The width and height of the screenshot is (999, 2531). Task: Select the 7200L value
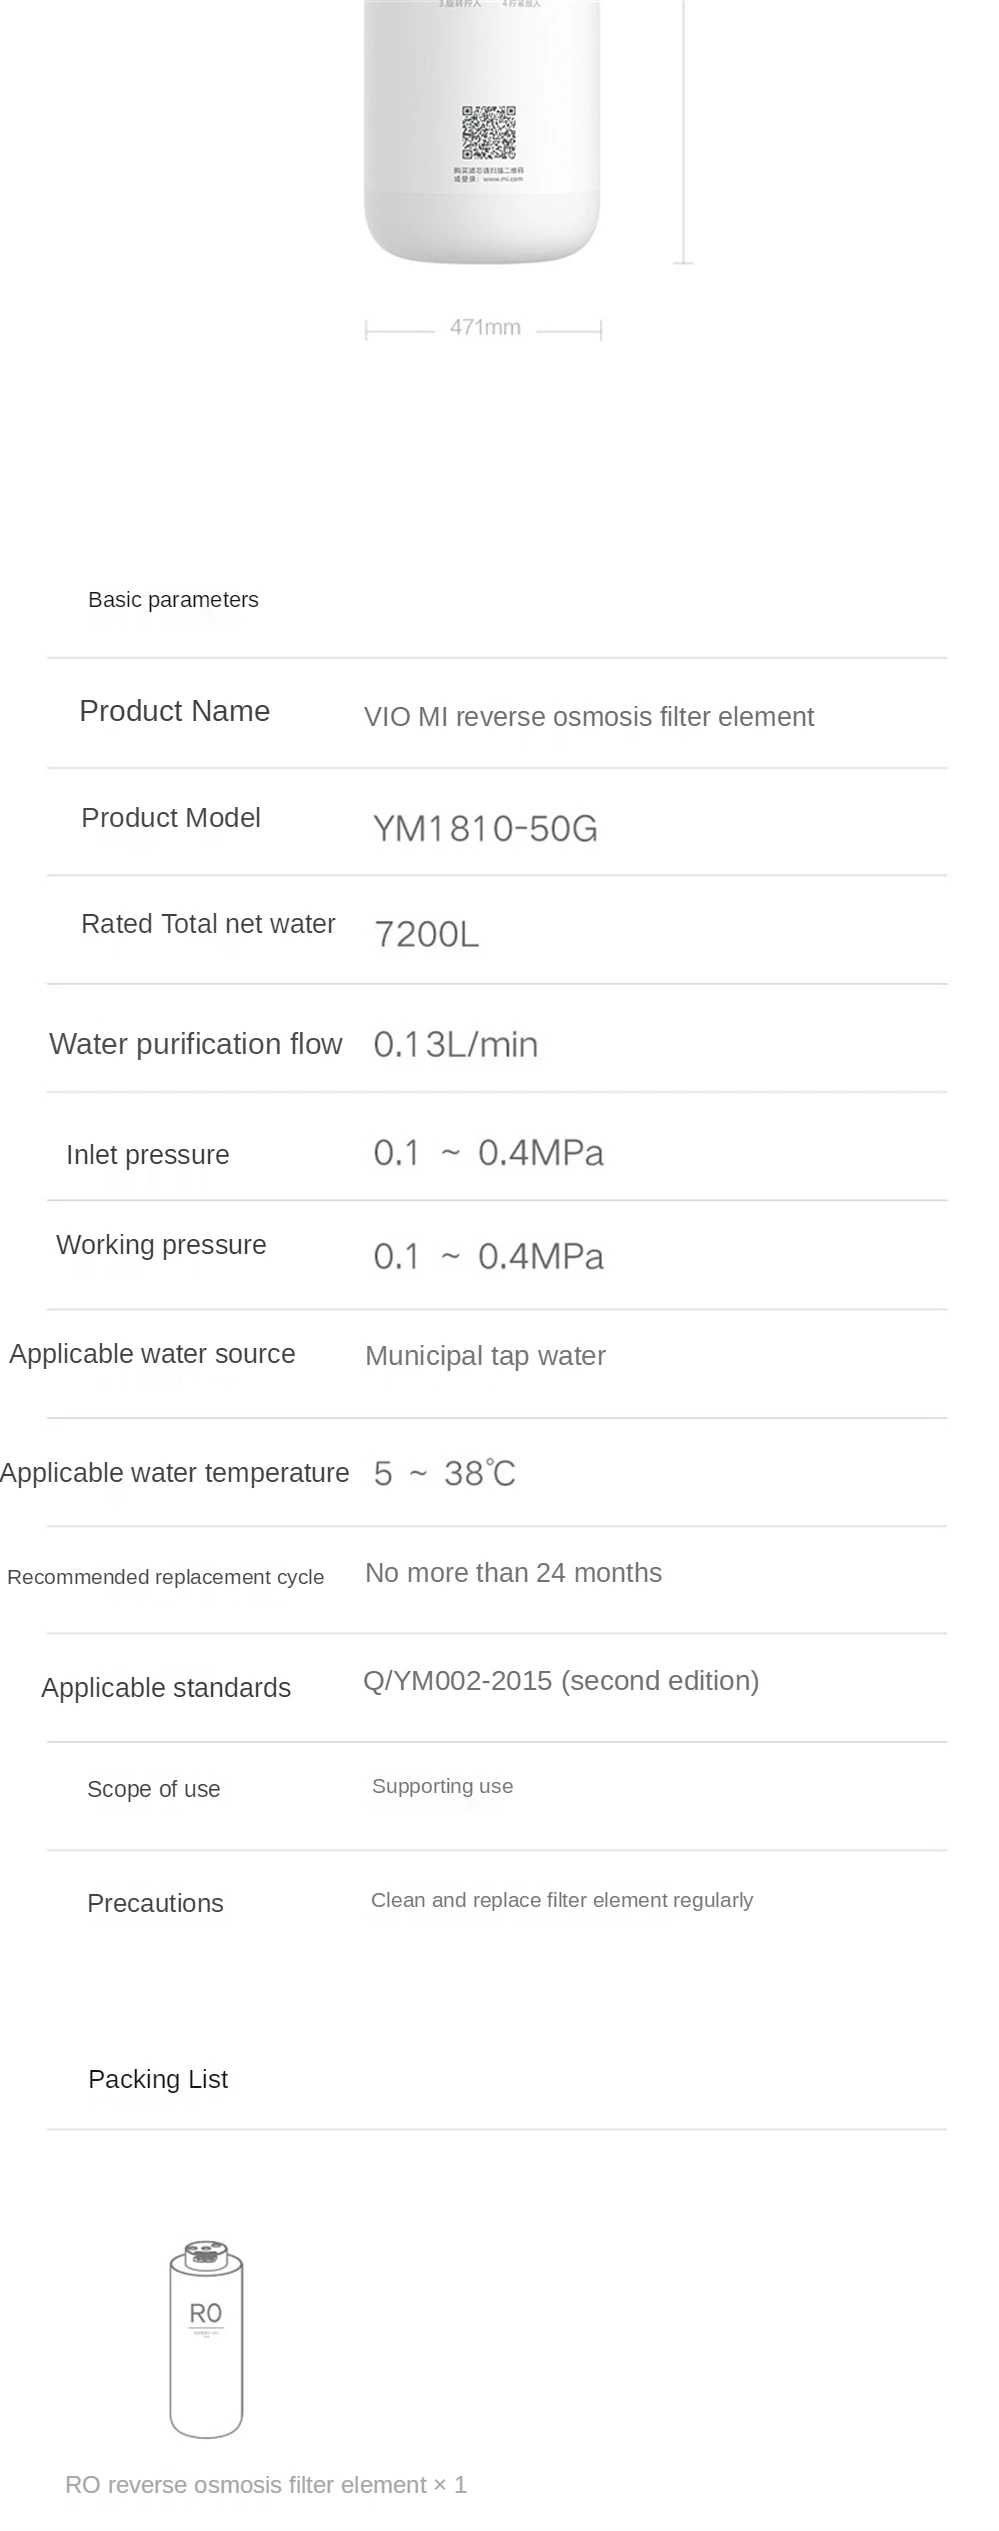pyautogui.click(x=426, y=935)
